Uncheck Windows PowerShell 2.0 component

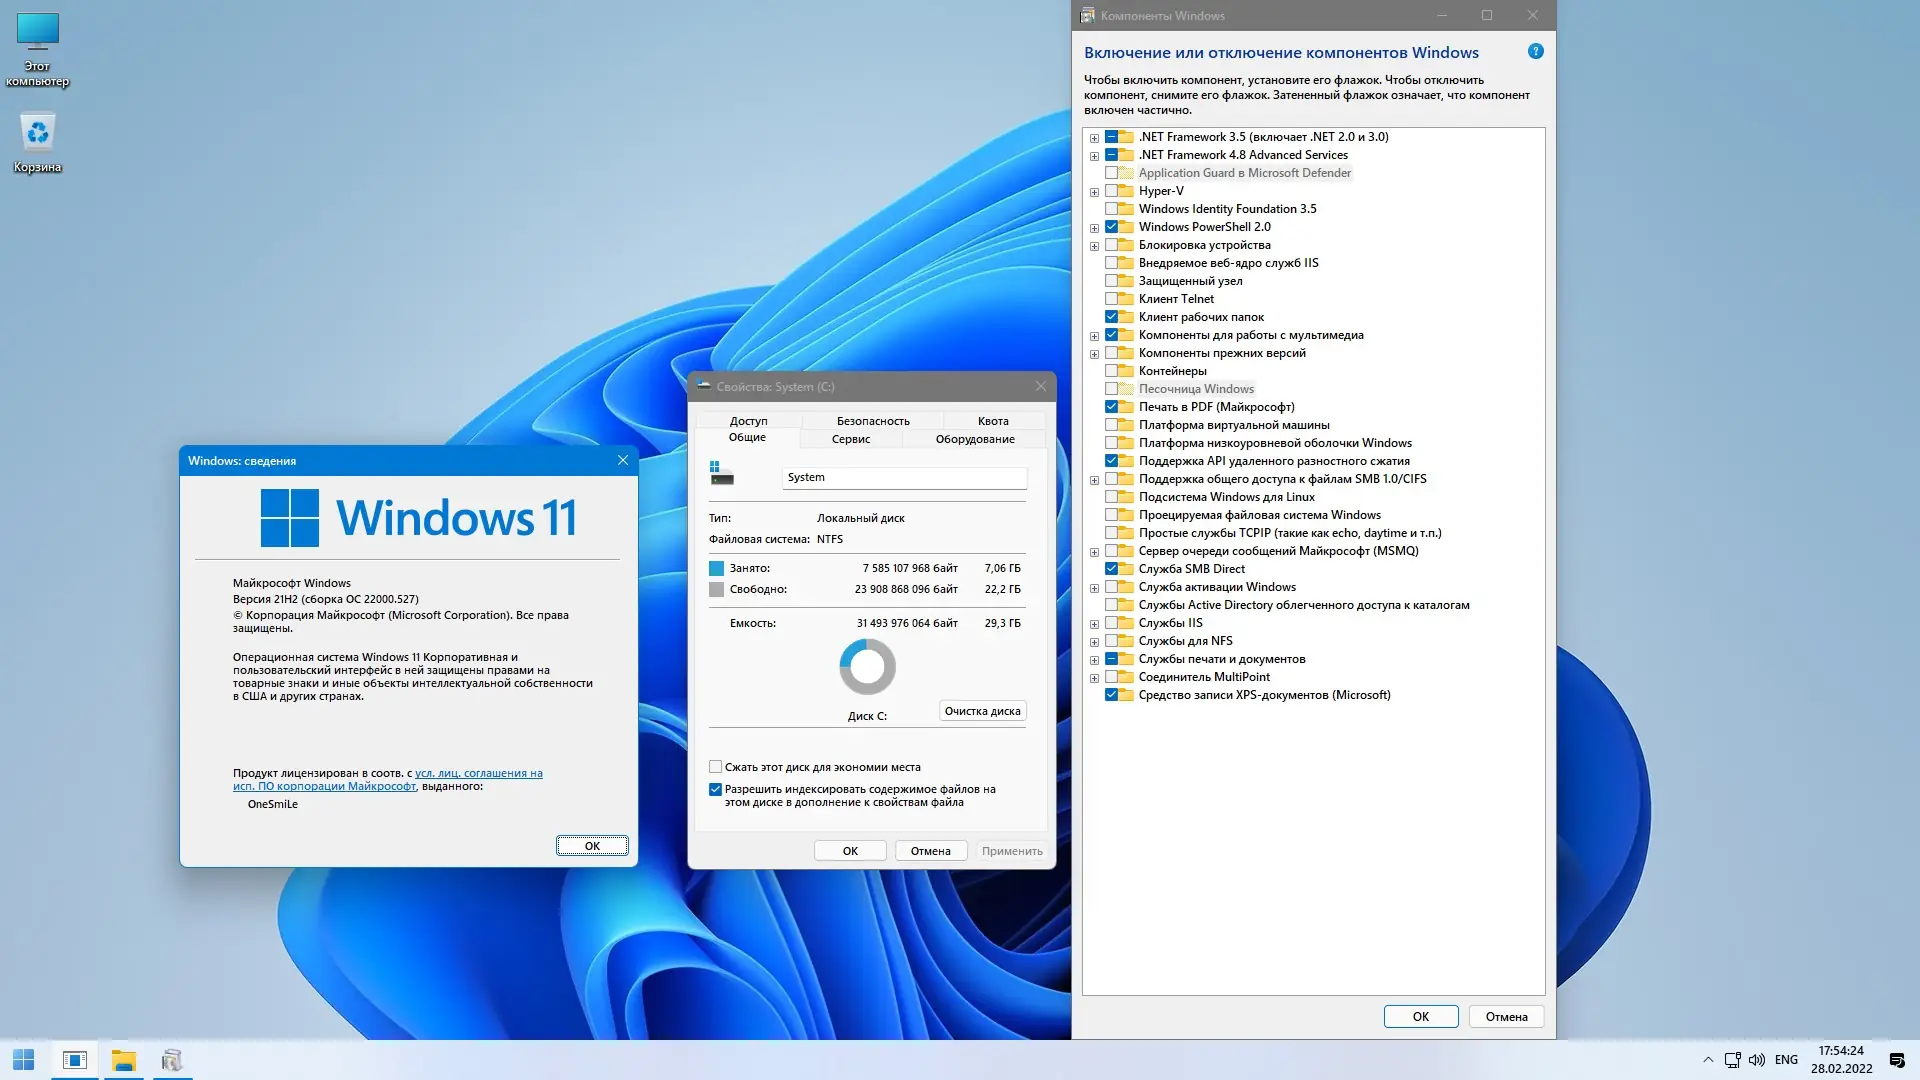coord(1111,227)
